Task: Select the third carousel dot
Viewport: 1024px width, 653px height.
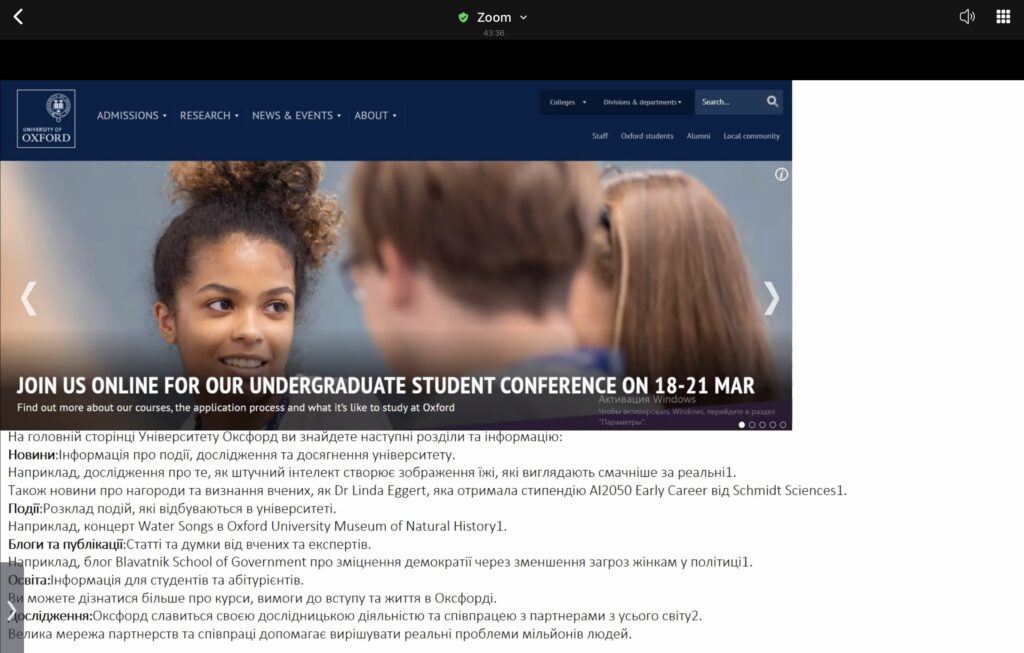Action: (x=762, y=424)
